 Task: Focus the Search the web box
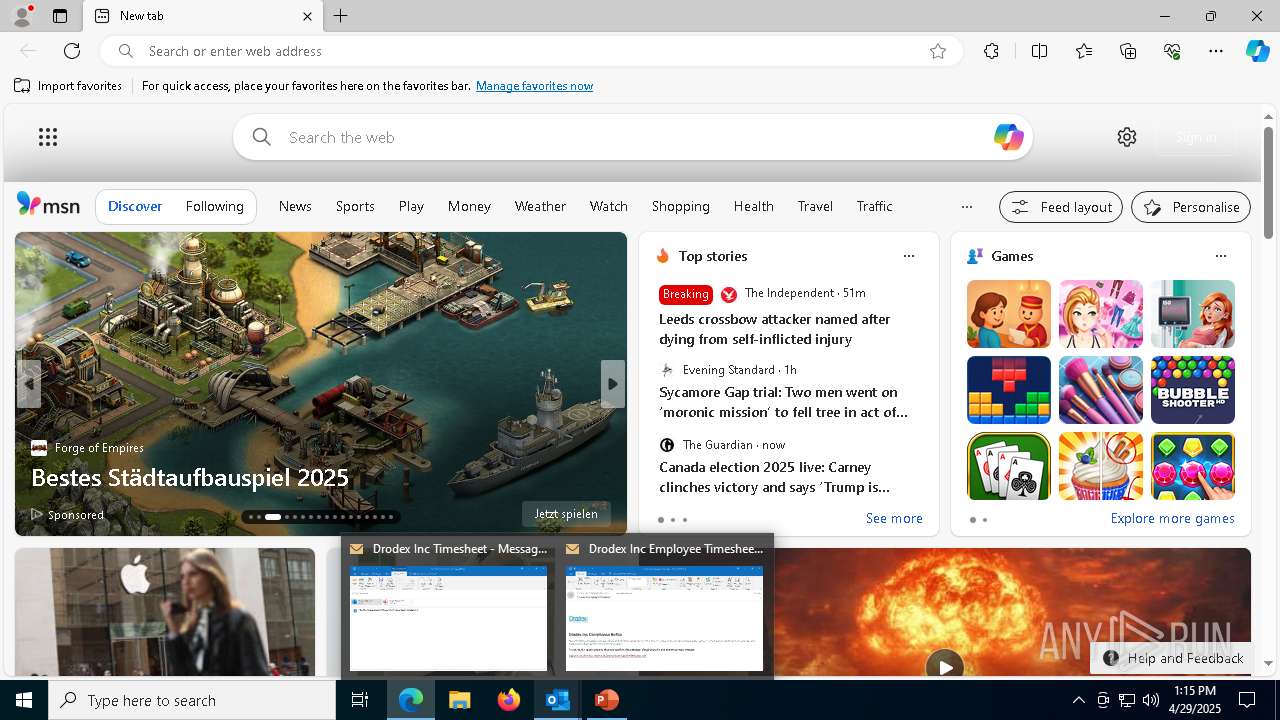tap(633, 137)
